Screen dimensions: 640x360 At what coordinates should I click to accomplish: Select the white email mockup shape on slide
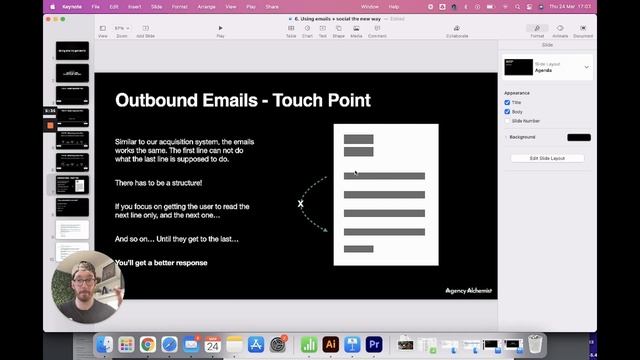click(x=386, y=195)
